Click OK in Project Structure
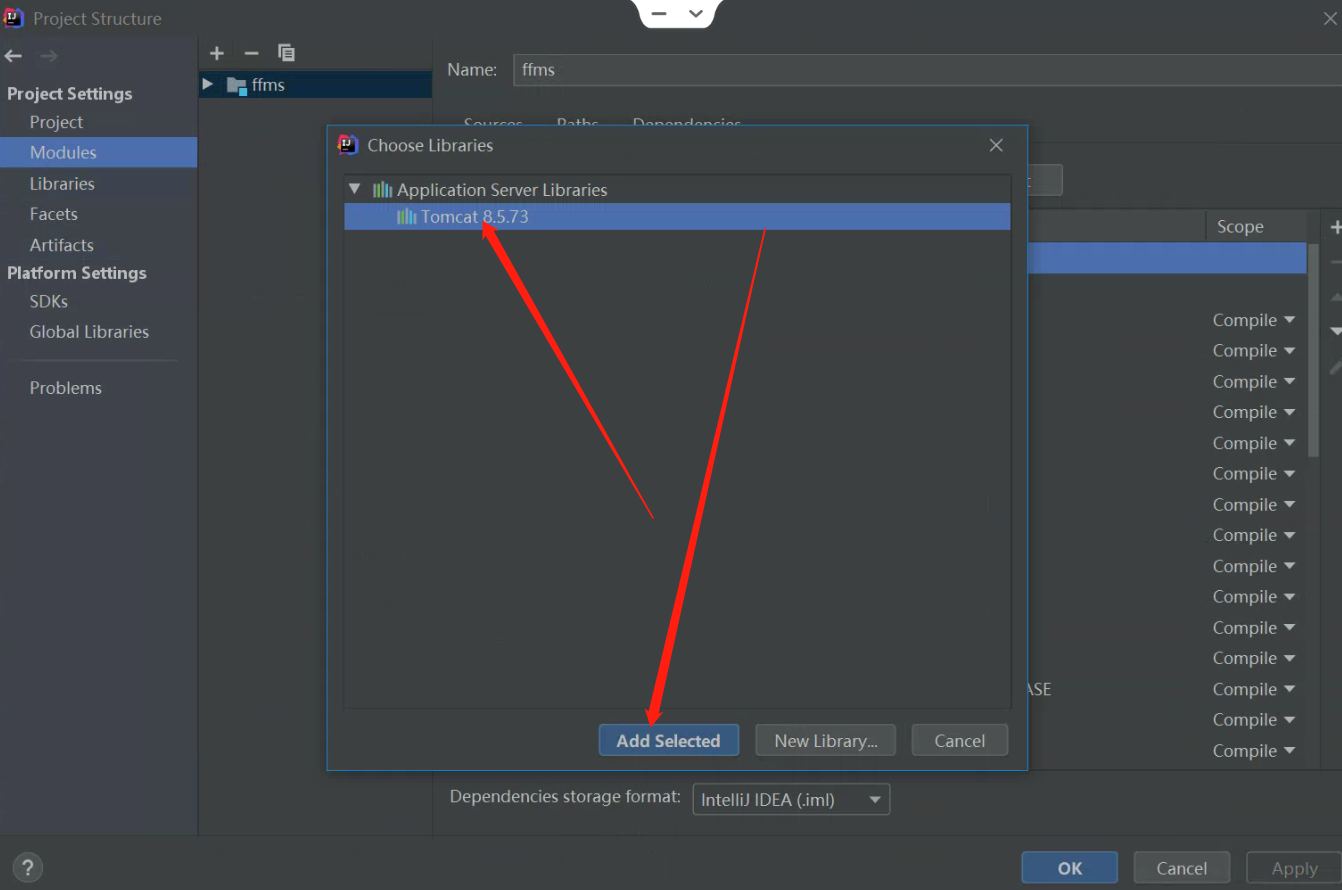This screenshot has height=890, width=1342. 1069,868
